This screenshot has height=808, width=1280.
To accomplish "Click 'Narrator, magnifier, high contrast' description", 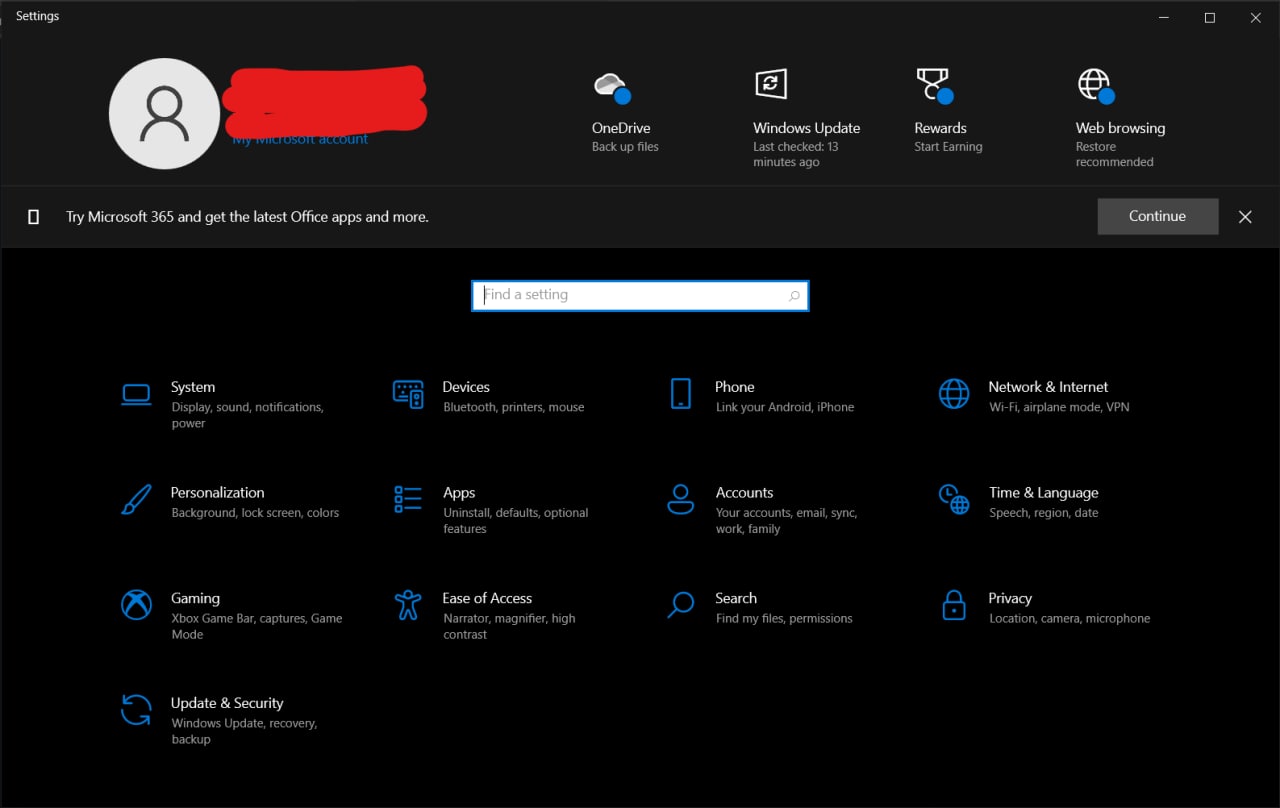I will point(509,626).
